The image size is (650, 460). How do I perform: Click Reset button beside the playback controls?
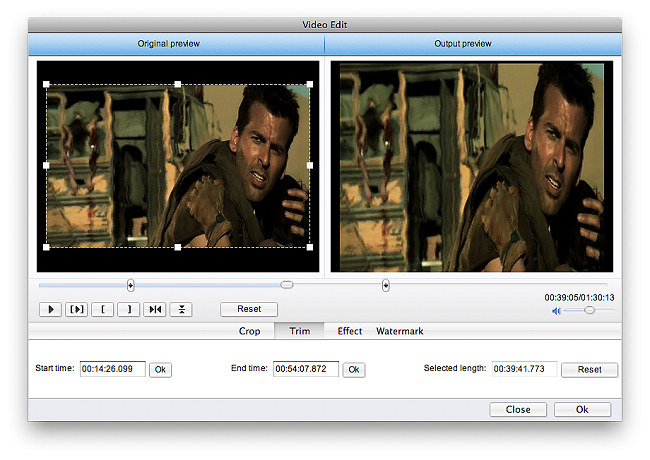point(249,309)
